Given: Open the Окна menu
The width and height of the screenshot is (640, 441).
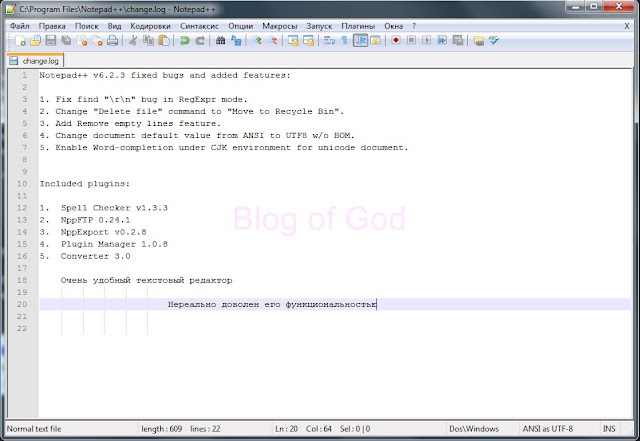Looking at the screenshot, I should click(393, 26).
